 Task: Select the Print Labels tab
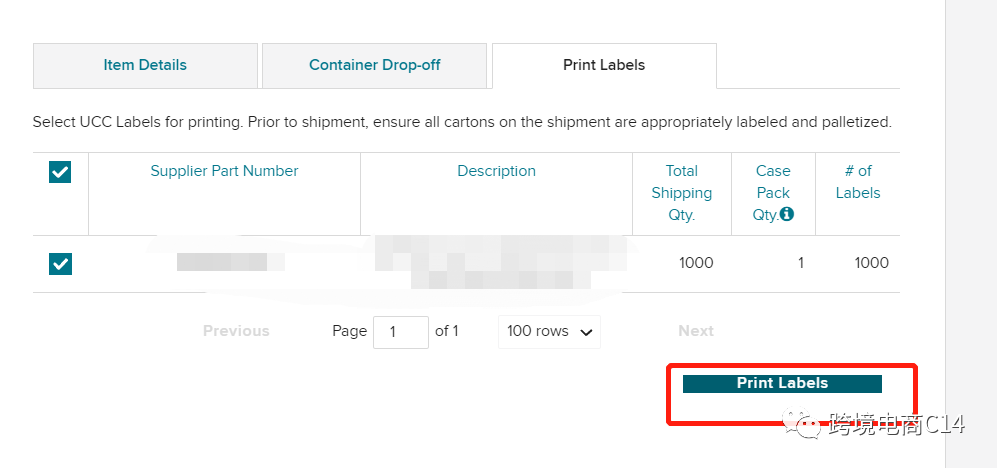tap(604, 65)
